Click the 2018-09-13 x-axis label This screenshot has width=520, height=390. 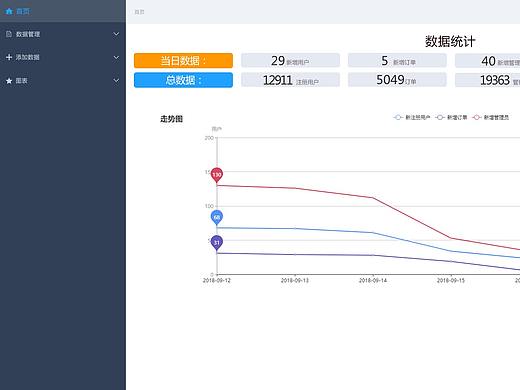(295, 281)
